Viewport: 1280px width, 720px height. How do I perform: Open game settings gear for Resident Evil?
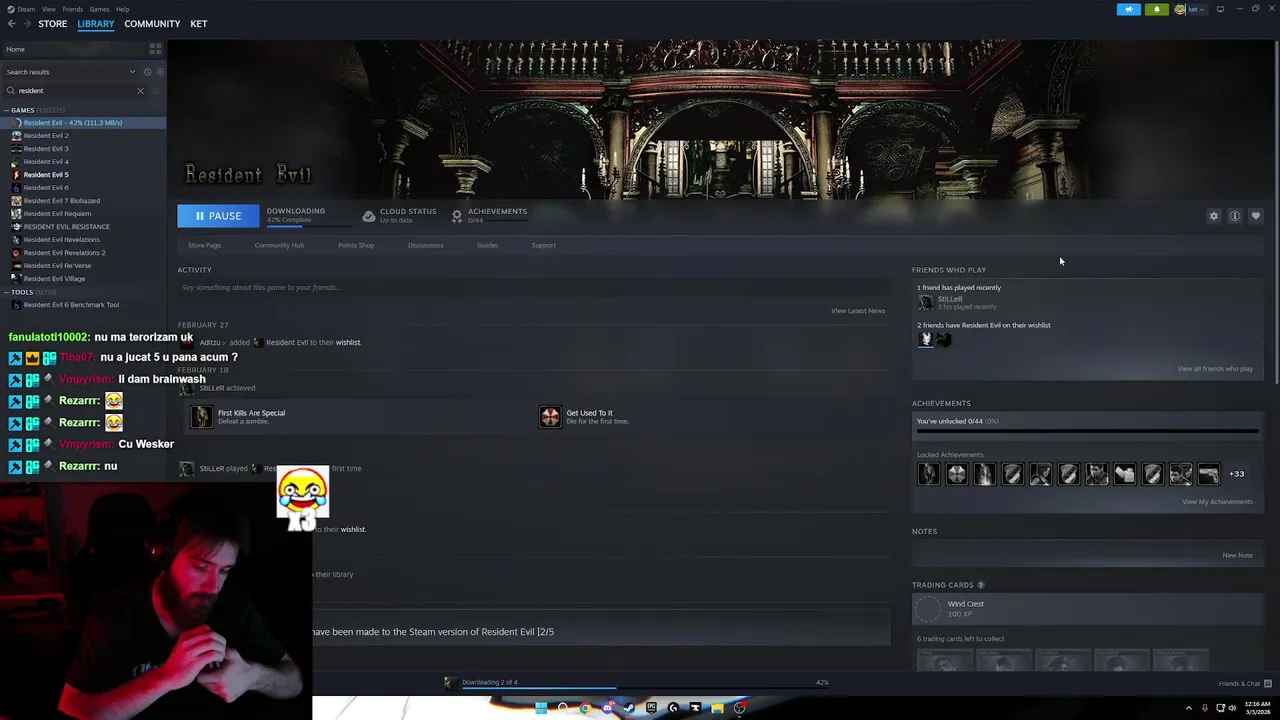1214,216
